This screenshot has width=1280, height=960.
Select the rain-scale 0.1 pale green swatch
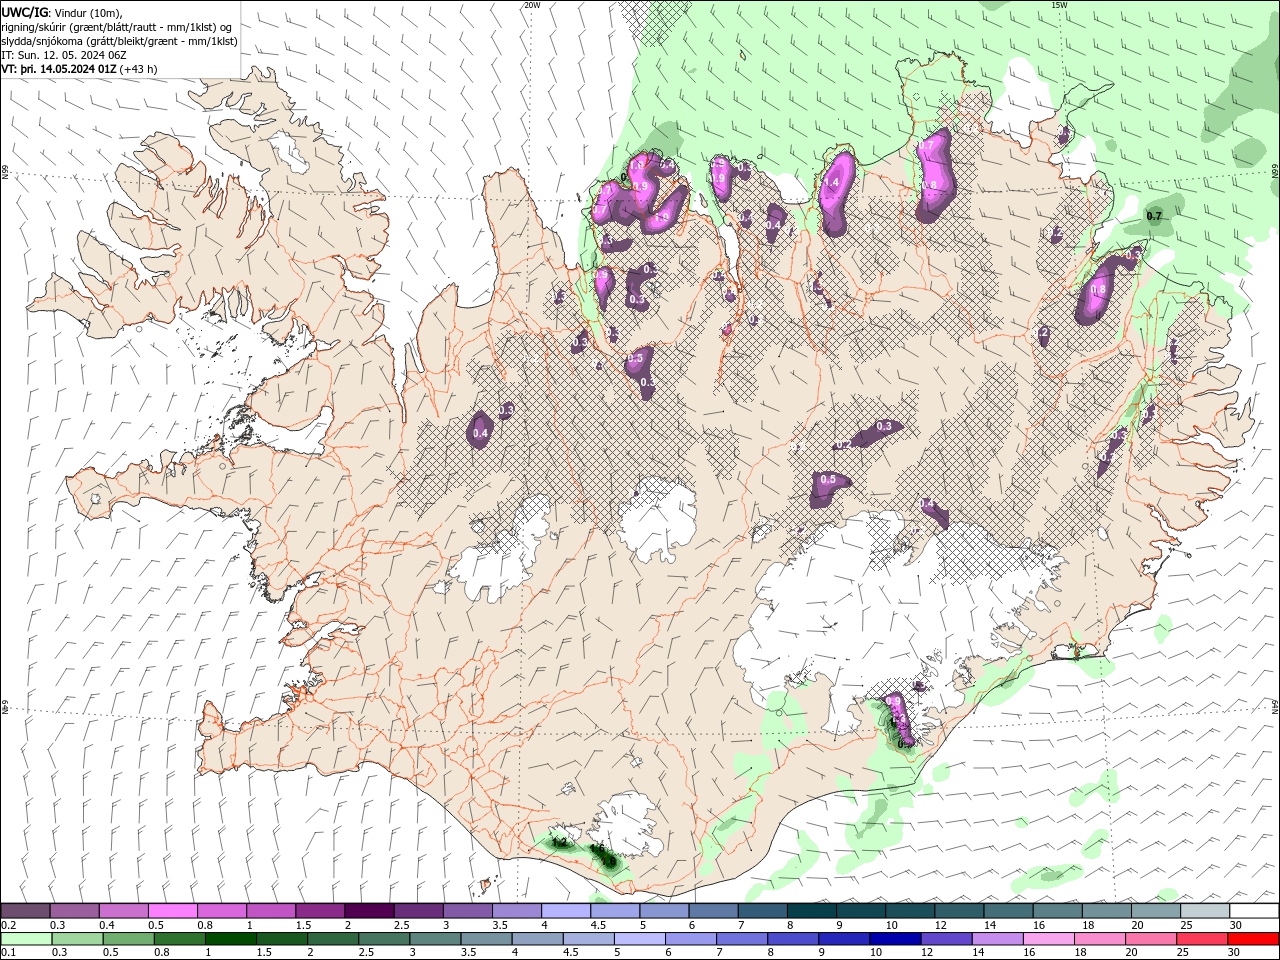(x=25, y=939)
